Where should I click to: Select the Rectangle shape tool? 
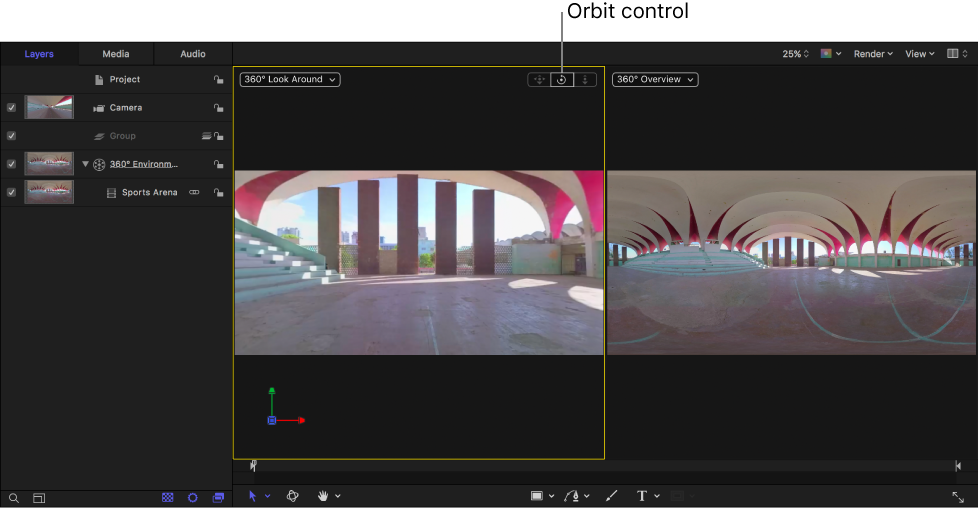(536, 496)
